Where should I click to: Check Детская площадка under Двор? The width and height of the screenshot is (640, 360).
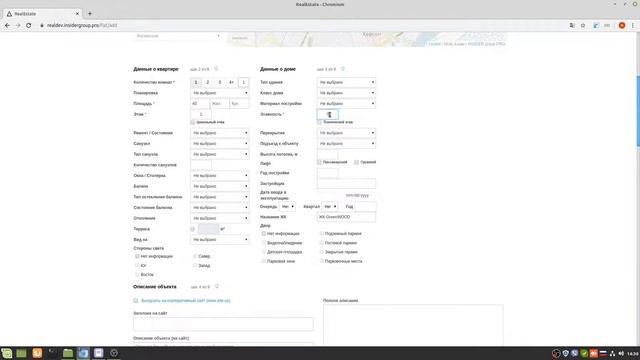click(x=264, y=252)
